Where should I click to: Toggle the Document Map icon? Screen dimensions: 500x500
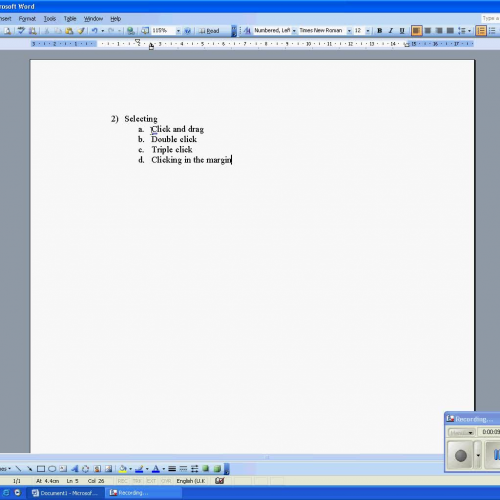(x=145, y=31)
